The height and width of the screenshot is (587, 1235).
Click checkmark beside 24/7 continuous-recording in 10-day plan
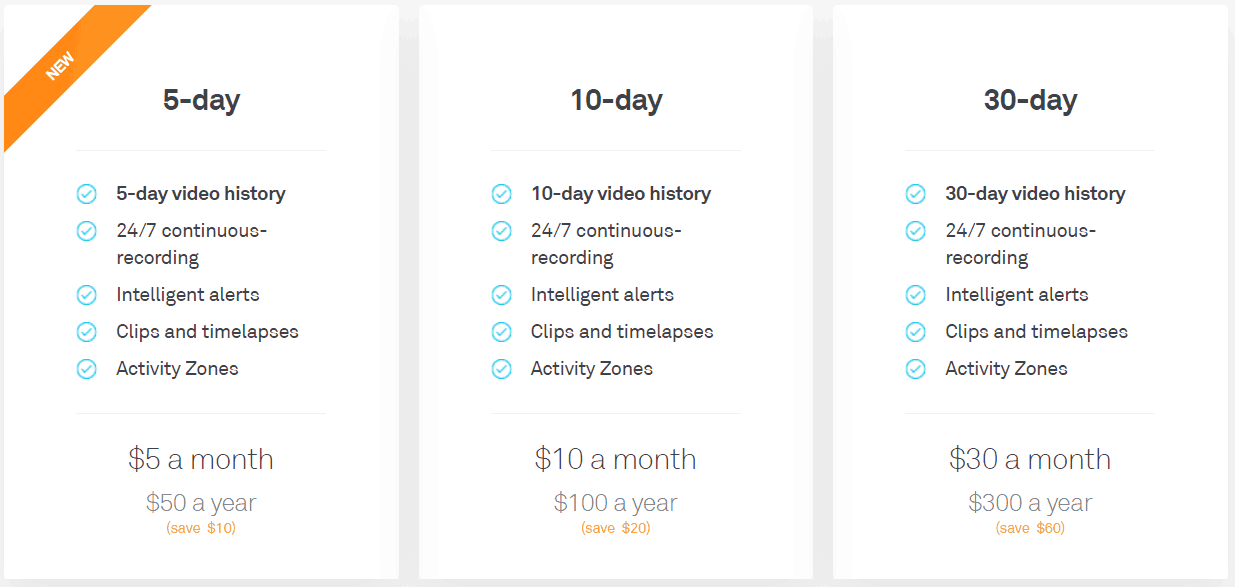tap(502, 231)
